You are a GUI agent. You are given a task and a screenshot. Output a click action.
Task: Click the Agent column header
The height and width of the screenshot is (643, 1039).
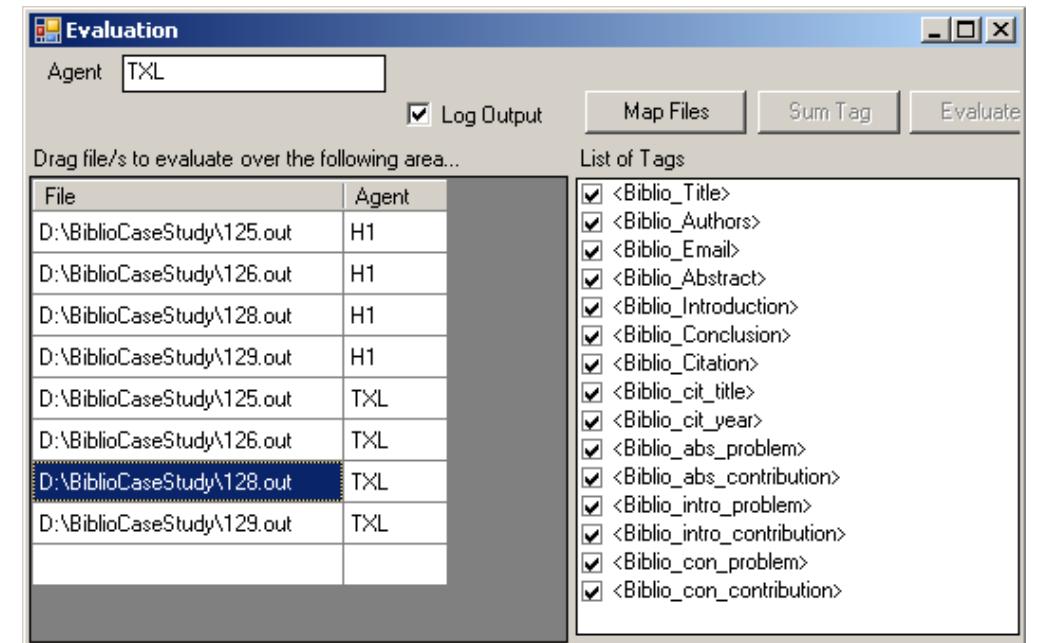pos(394,198)
